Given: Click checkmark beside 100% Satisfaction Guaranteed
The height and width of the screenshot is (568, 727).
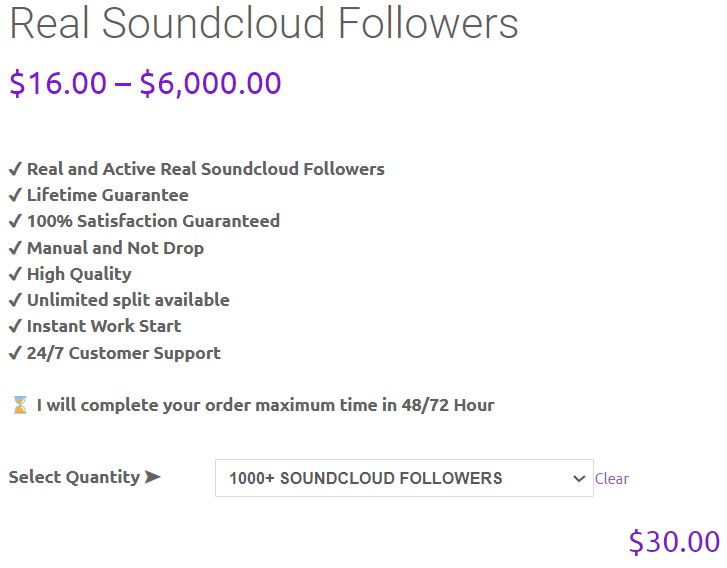Looking at the screenshot, I should (15, 221).
